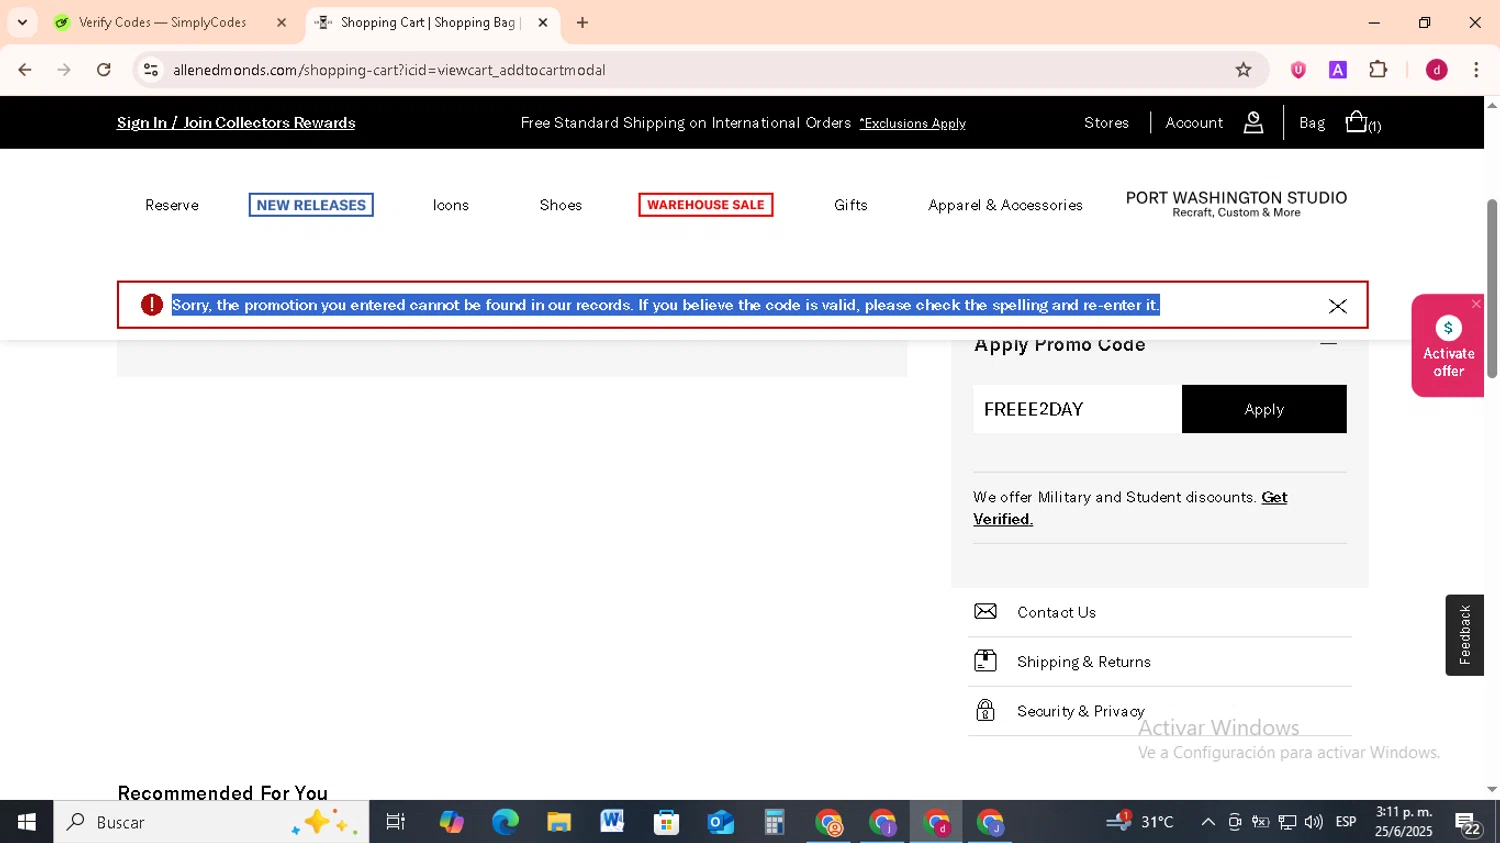
Task: Open the Chrome three-dot menu
Action: (x=1476, y=70)
